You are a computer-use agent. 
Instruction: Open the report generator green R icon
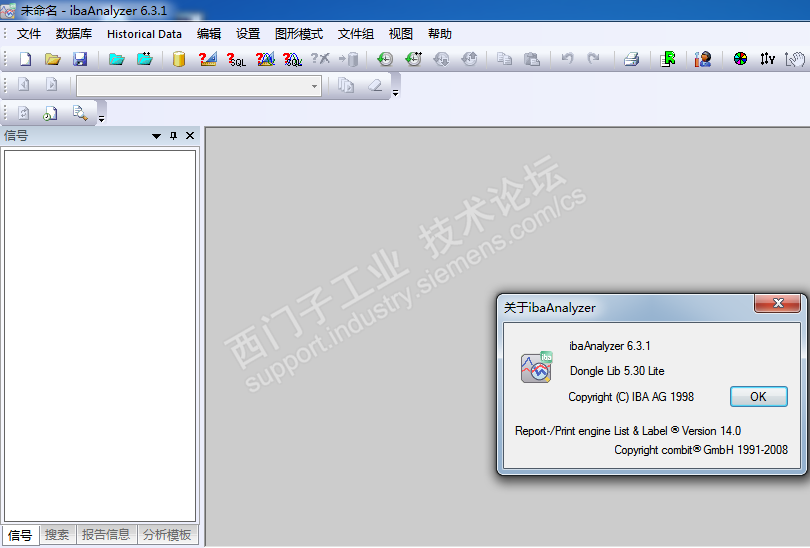click(667, 59)
